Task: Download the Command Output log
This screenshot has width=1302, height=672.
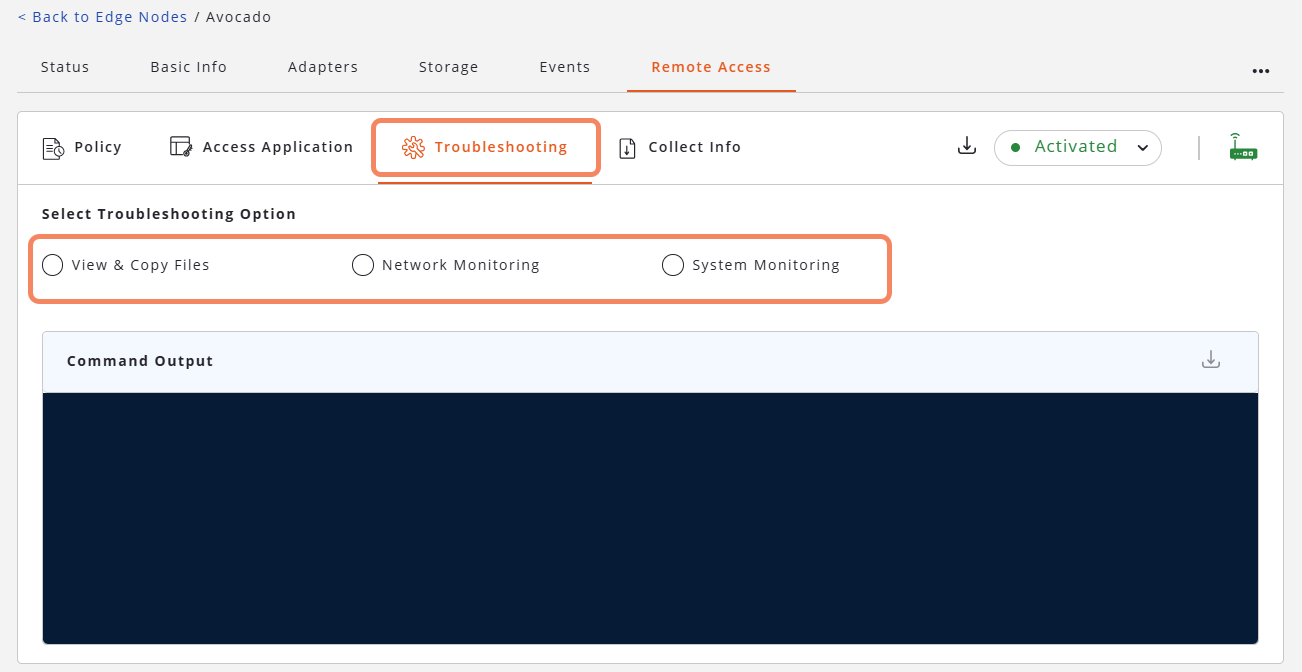Action: coord(1211,360)
